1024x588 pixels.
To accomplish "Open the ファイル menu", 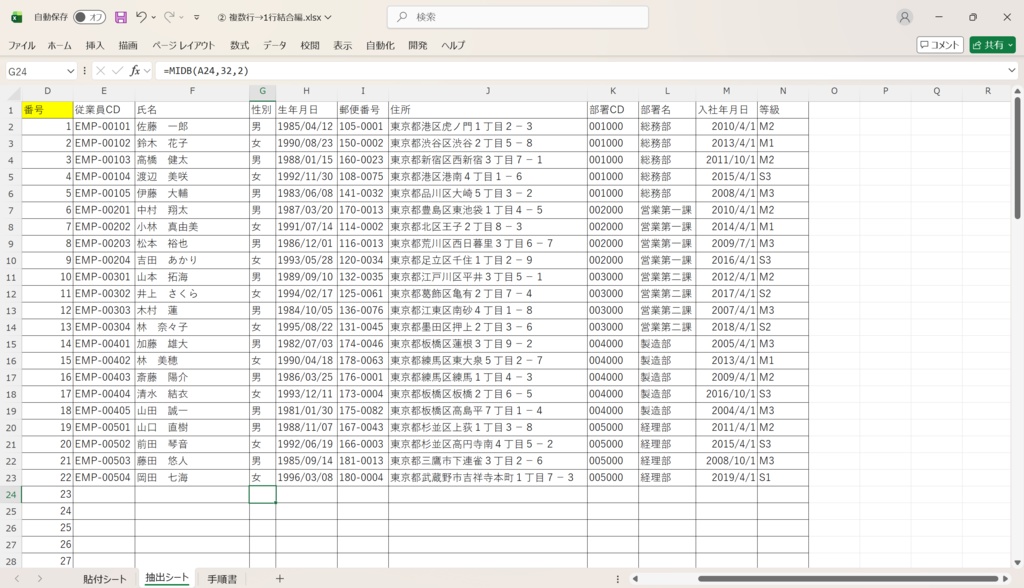I will pyautogui.click(x=22, y=45).
